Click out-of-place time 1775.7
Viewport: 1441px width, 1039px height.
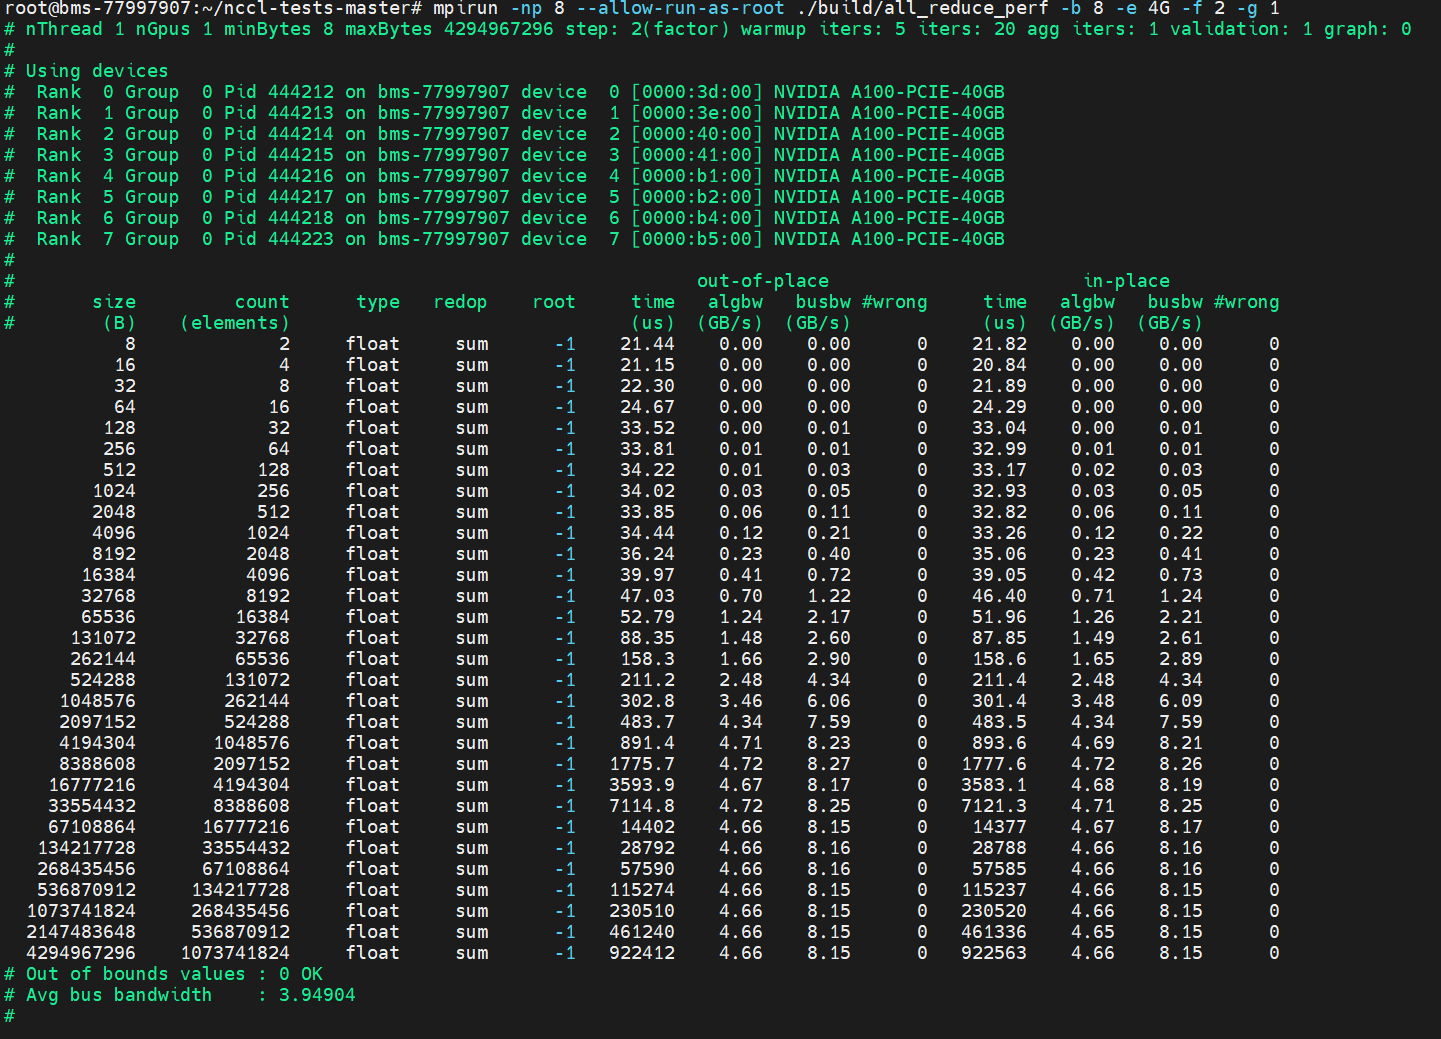(642, 764)
